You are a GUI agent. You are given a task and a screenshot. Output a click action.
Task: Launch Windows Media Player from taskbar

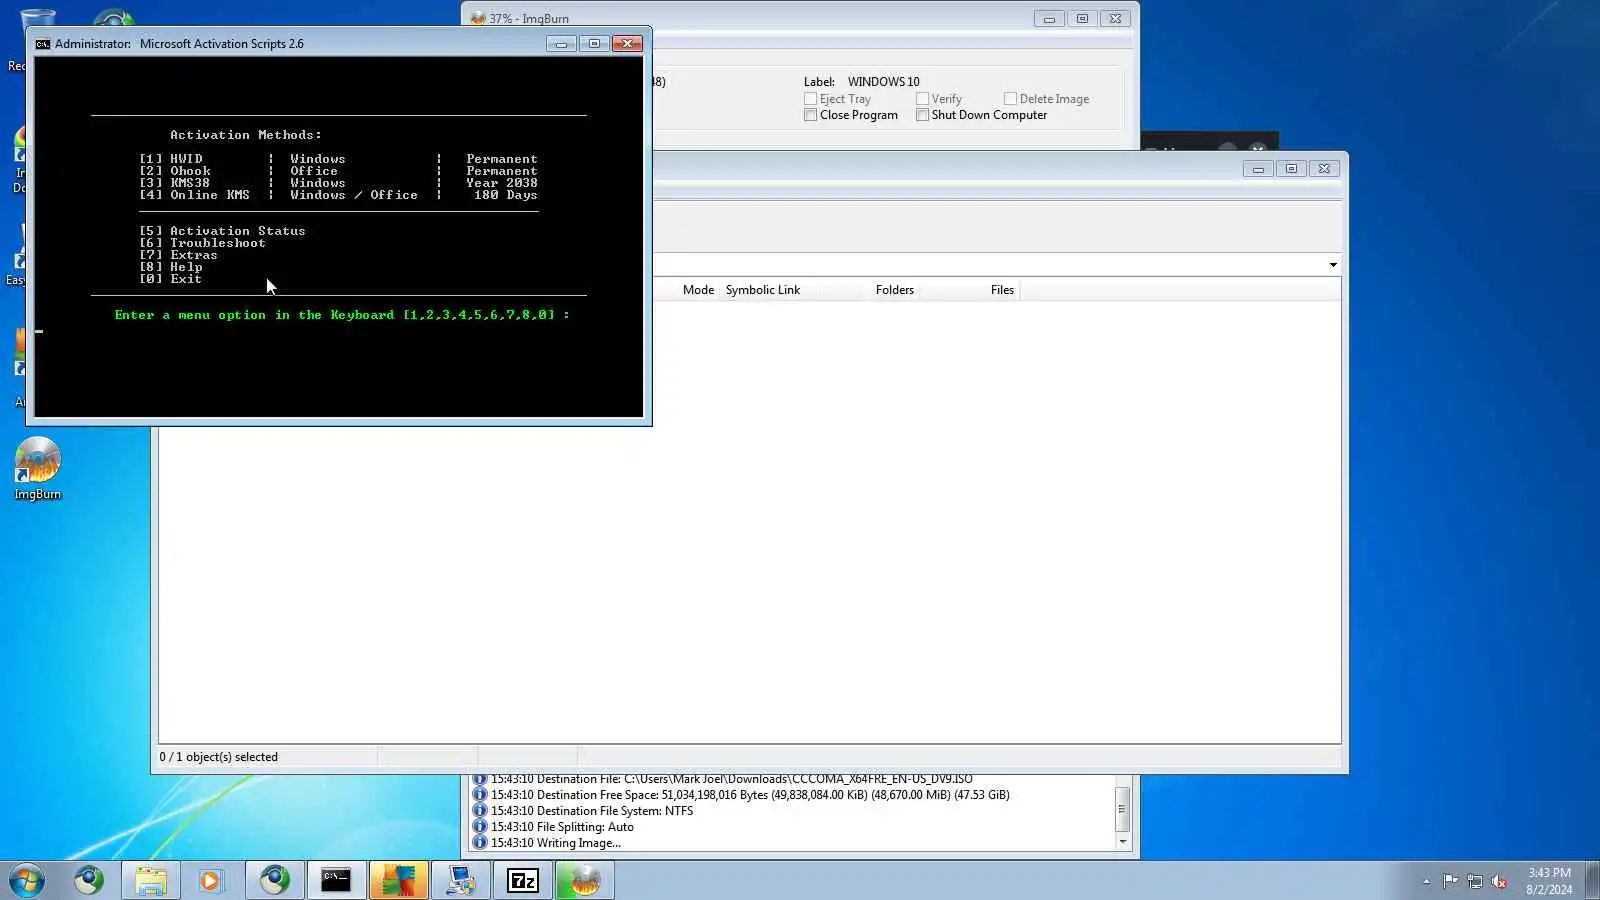coord(211,881)
